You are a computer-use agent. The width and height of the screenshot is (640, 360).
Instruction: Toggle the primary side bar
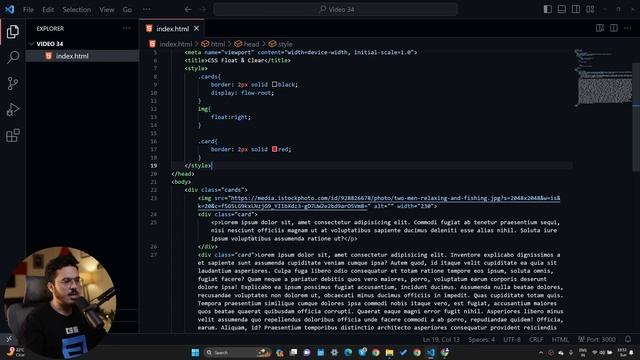(x=548, y=9)
